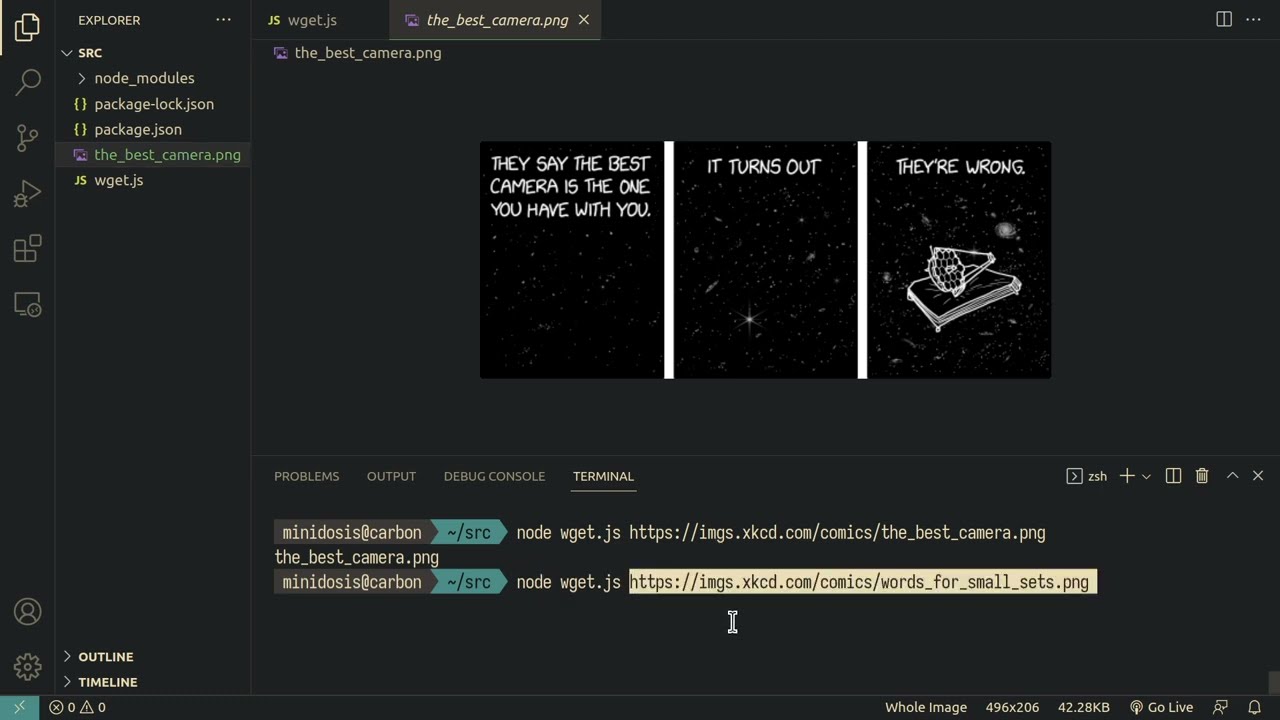Screen dimensions: 1280x720
Task: Open notifications bell in status bar
Action: click(x=1254, y=707)
